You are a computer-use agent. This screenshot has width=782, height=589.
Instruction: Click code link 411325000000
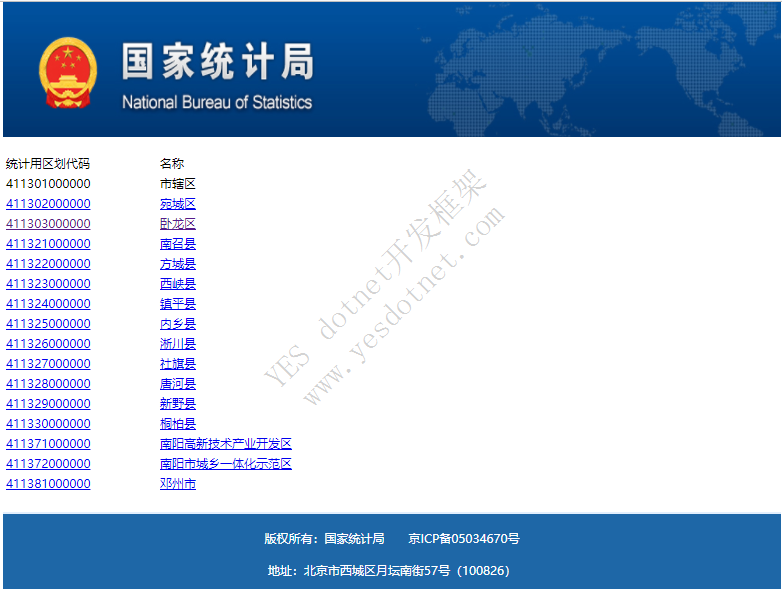48,324
